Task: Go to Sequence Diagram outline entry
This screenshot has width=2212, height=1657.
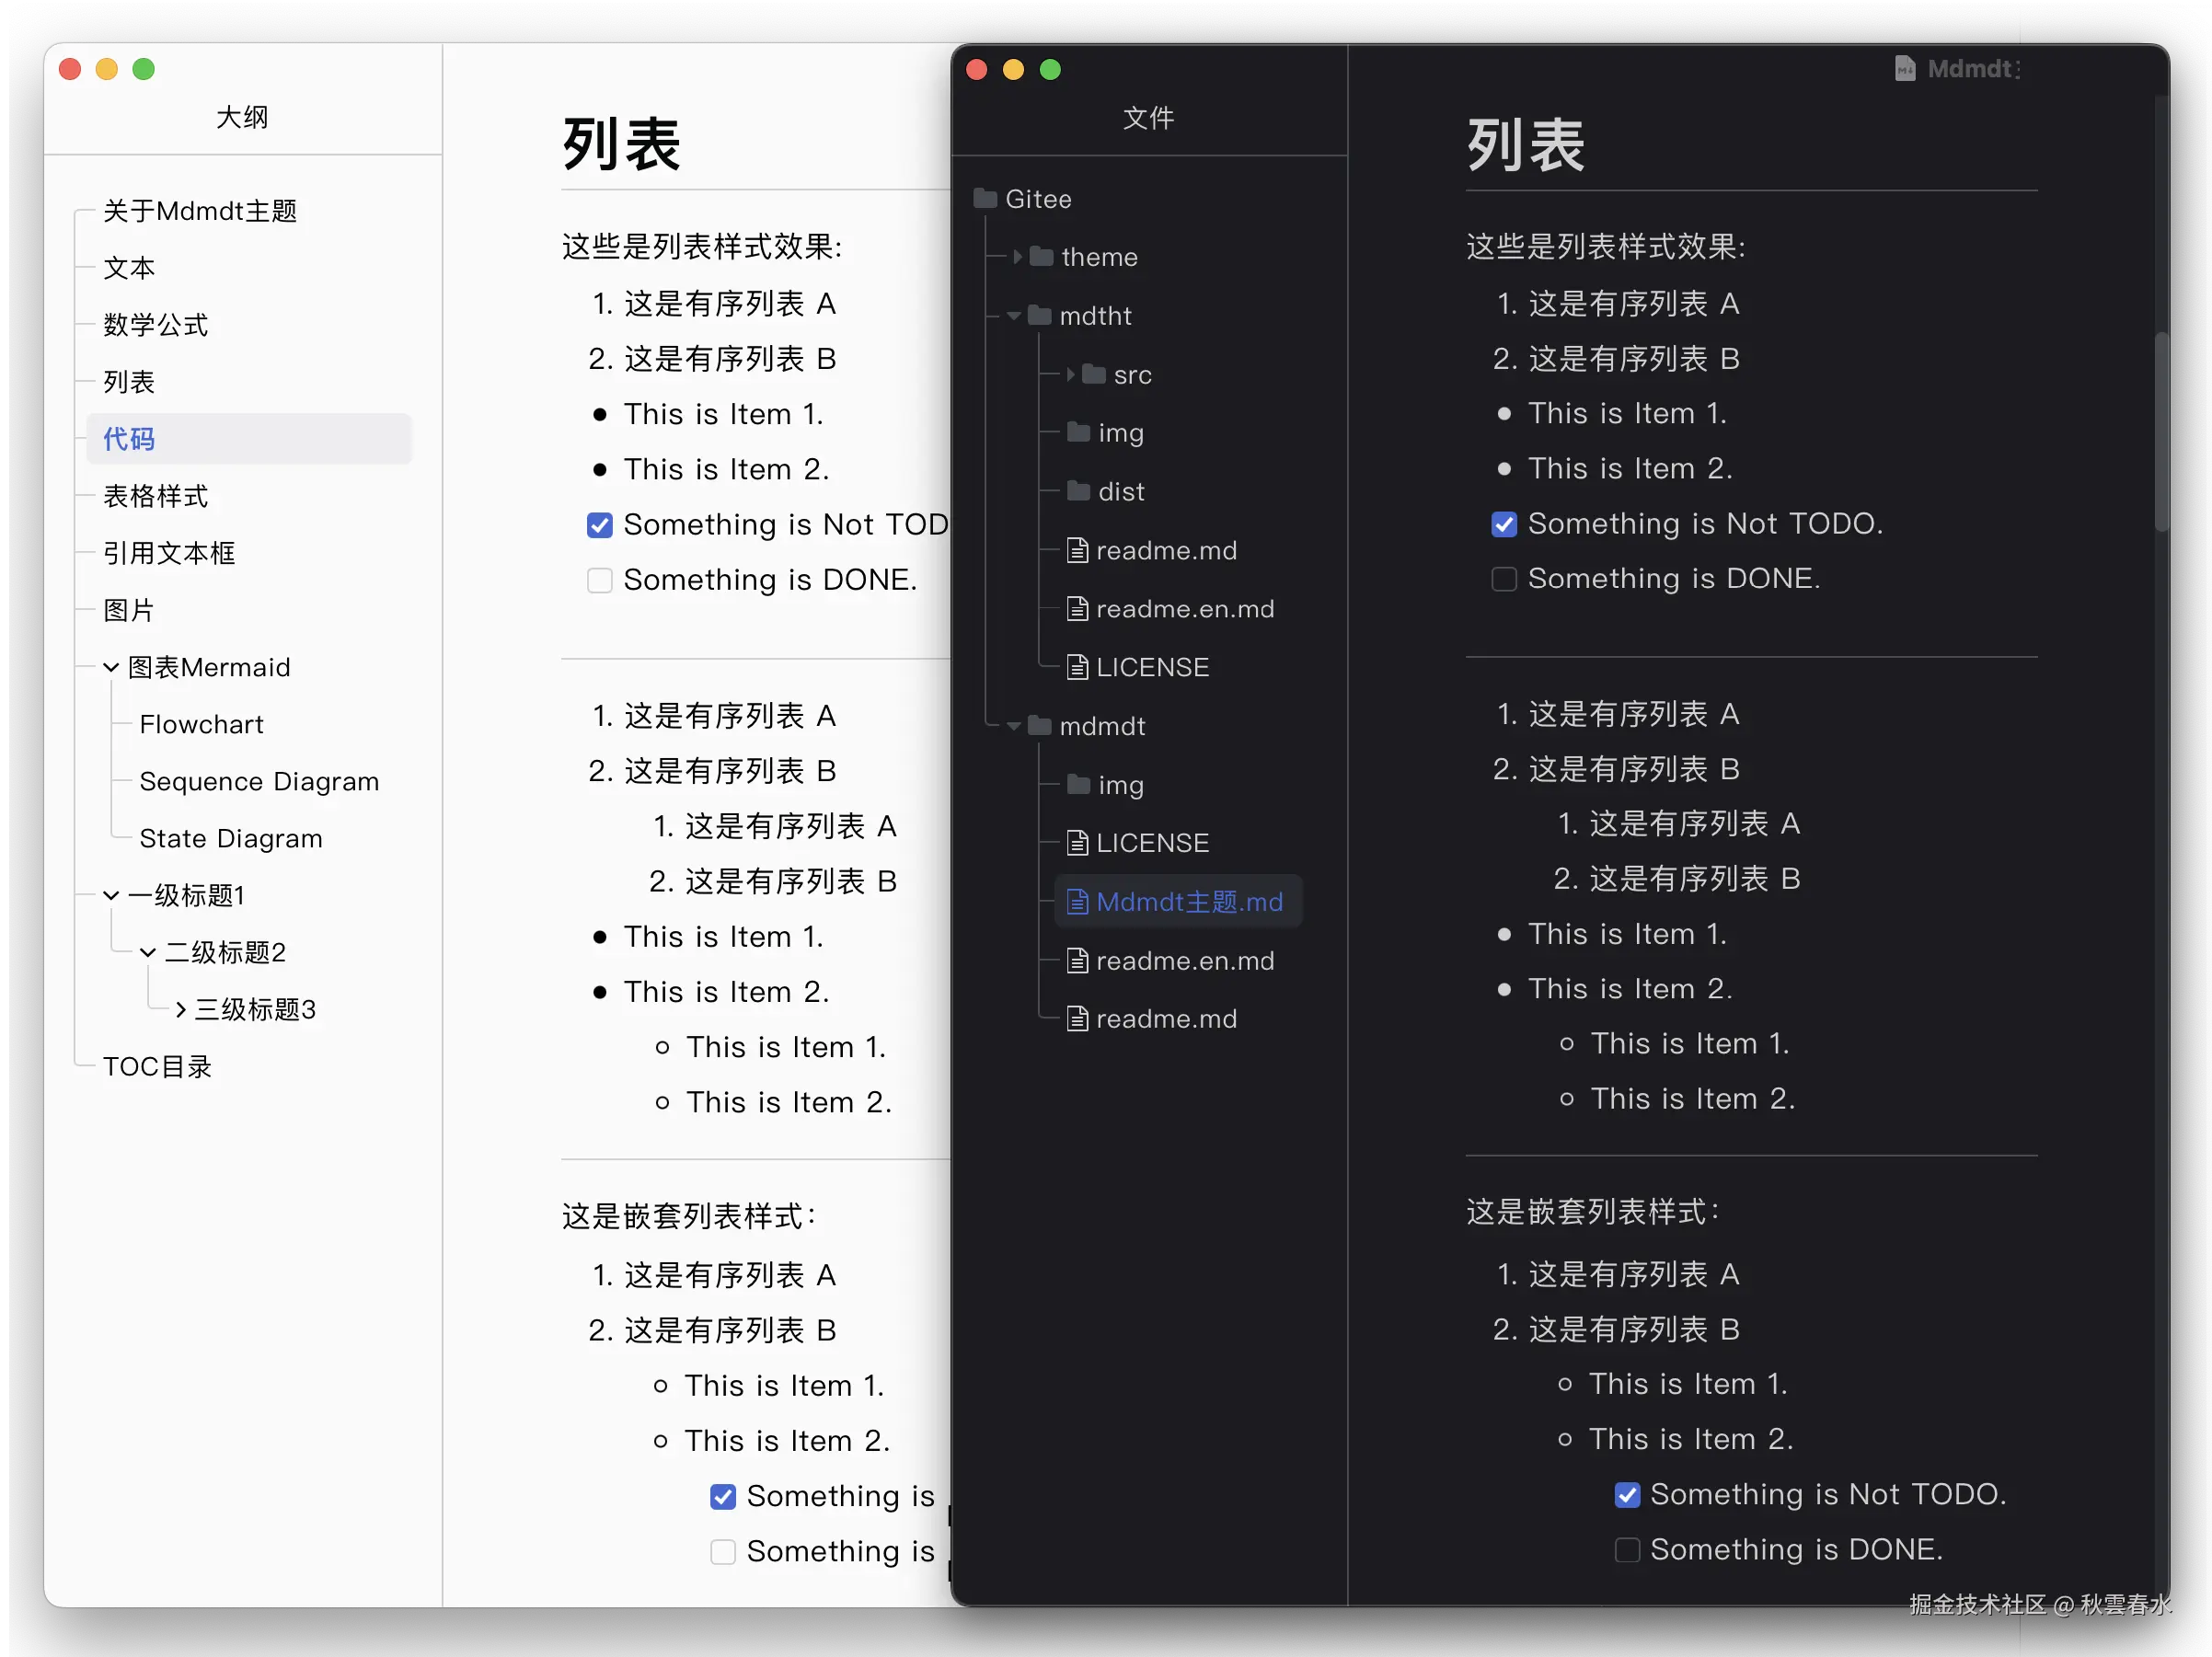Action: 259,781
